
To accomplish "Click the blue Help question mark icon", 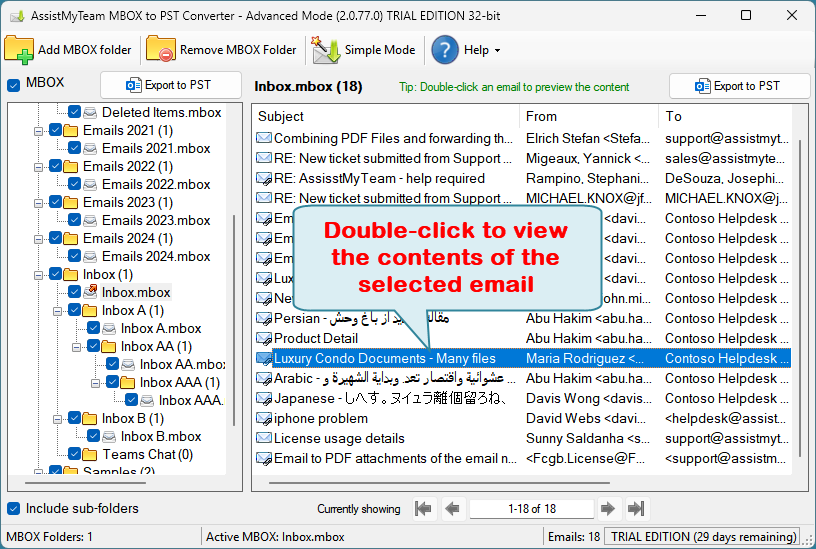I will [445, 50].
